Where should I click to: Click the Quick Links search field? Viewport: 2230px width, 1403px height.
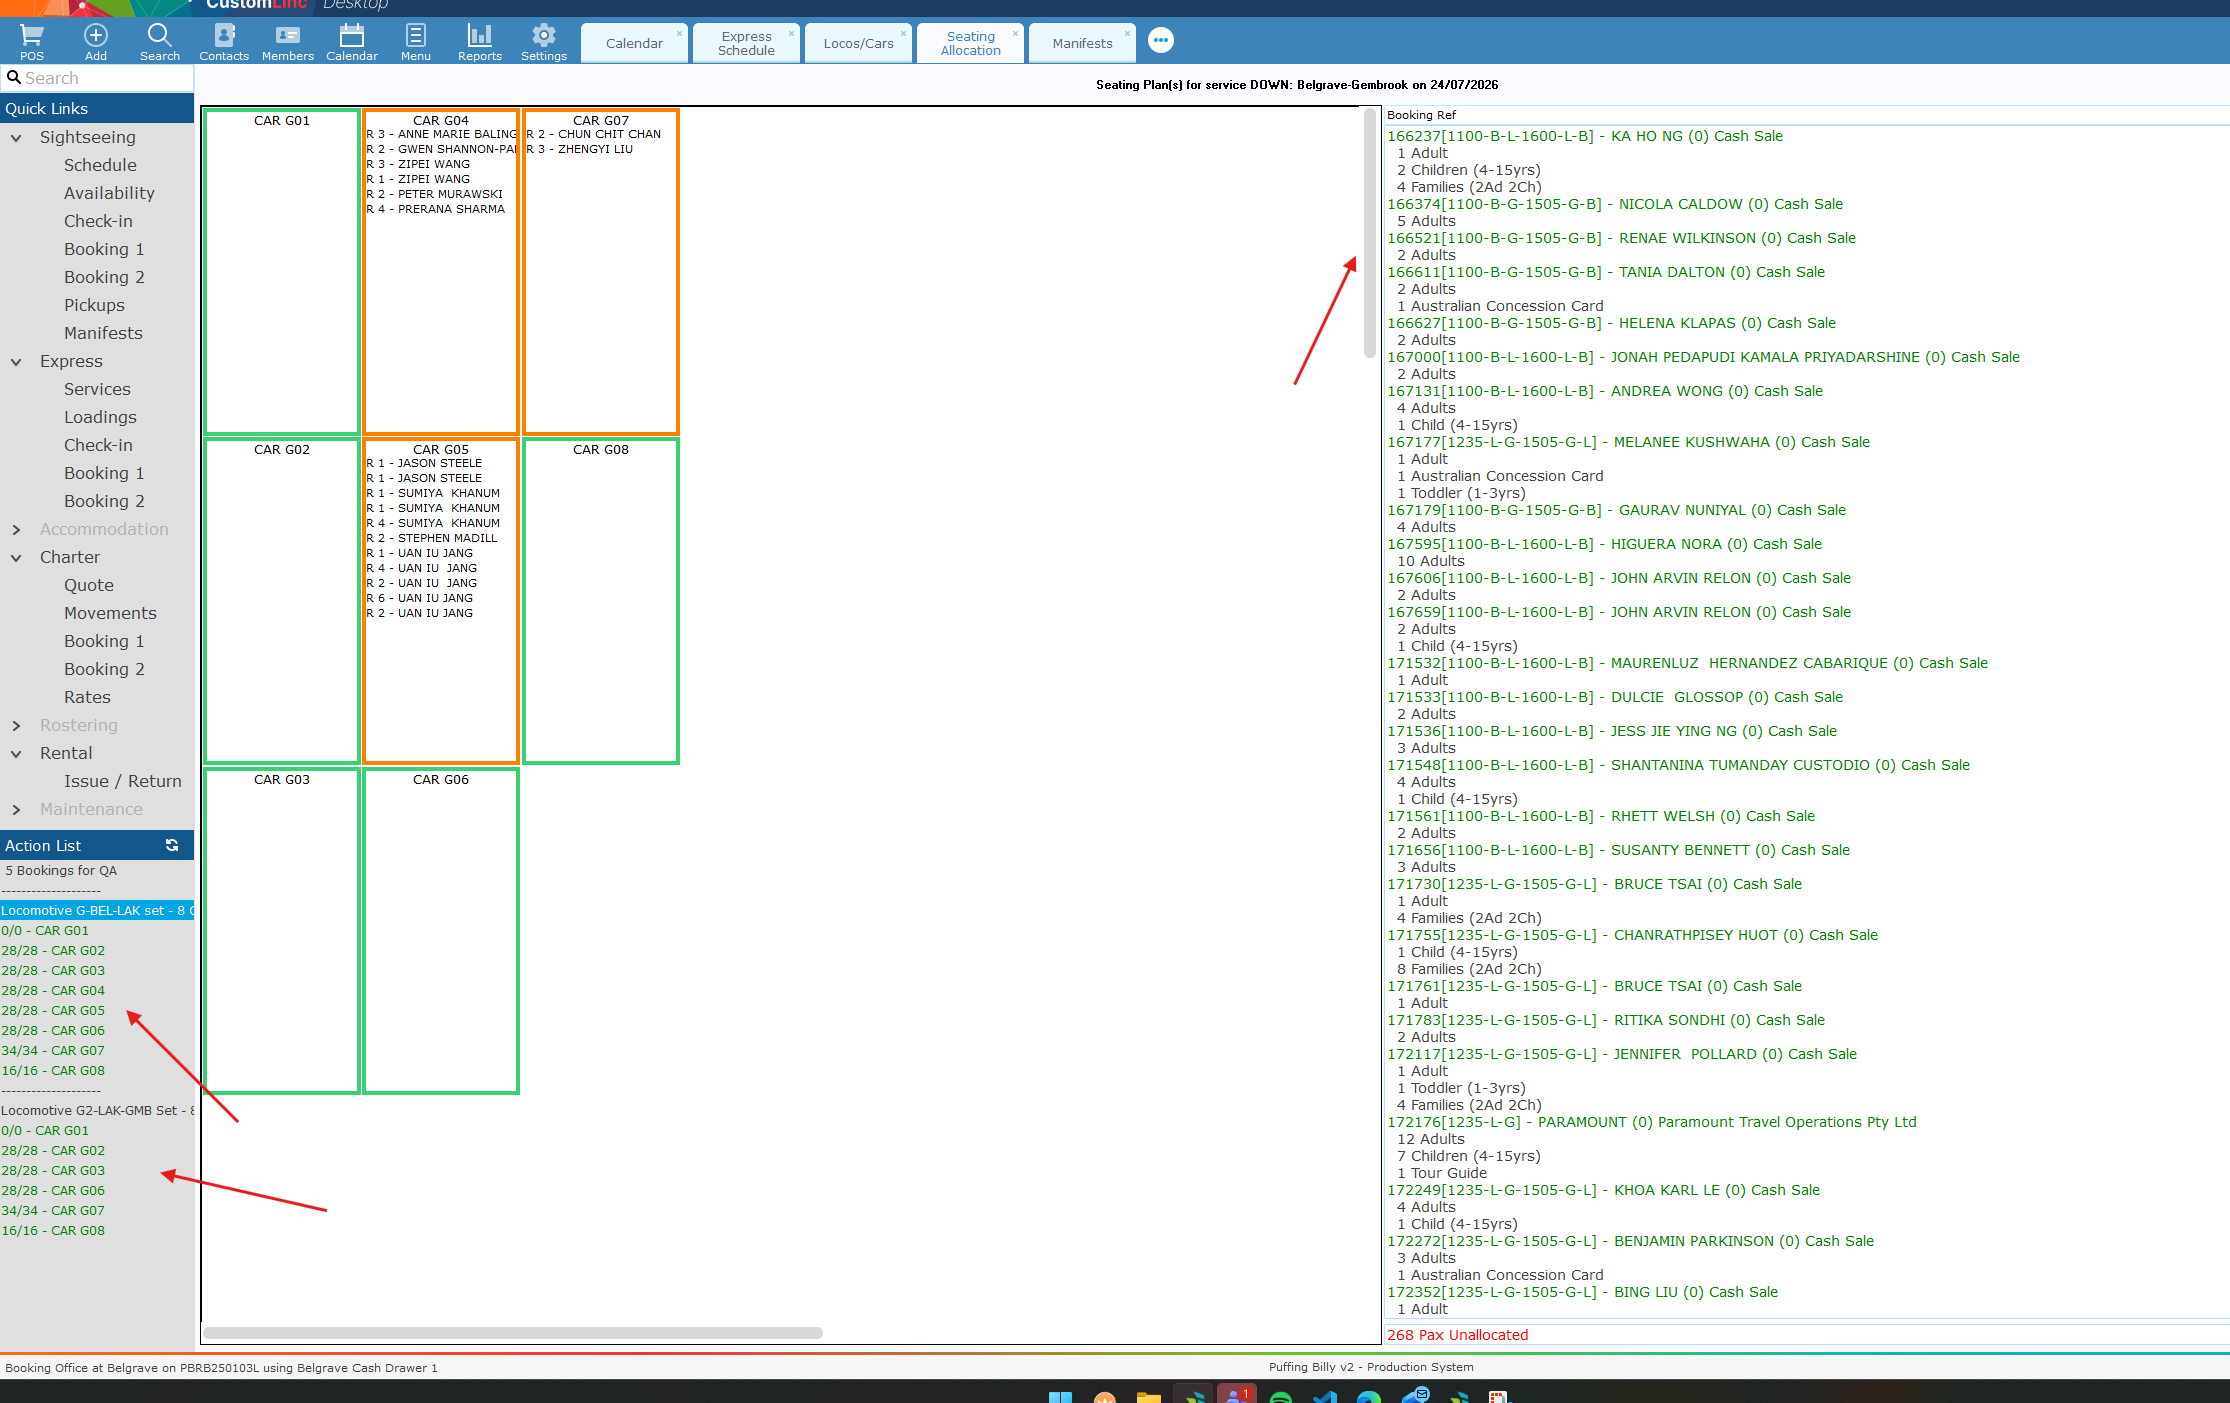[97, 78]
